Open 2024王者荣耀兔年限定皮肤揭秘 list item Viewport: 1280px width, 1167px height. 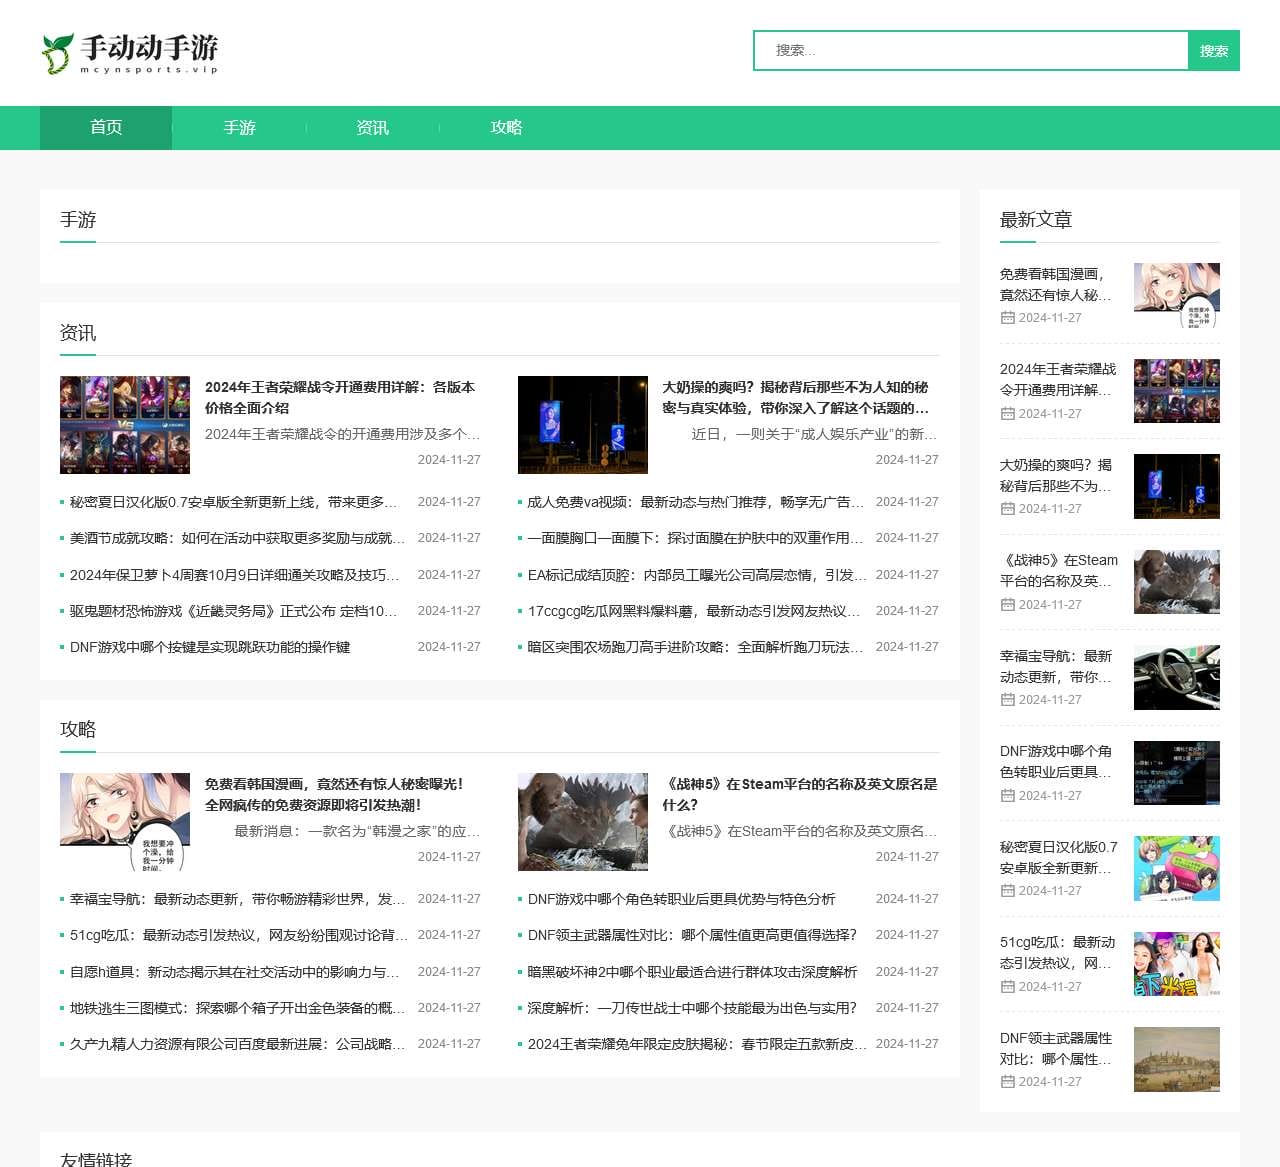click(x=698, y=1044)
